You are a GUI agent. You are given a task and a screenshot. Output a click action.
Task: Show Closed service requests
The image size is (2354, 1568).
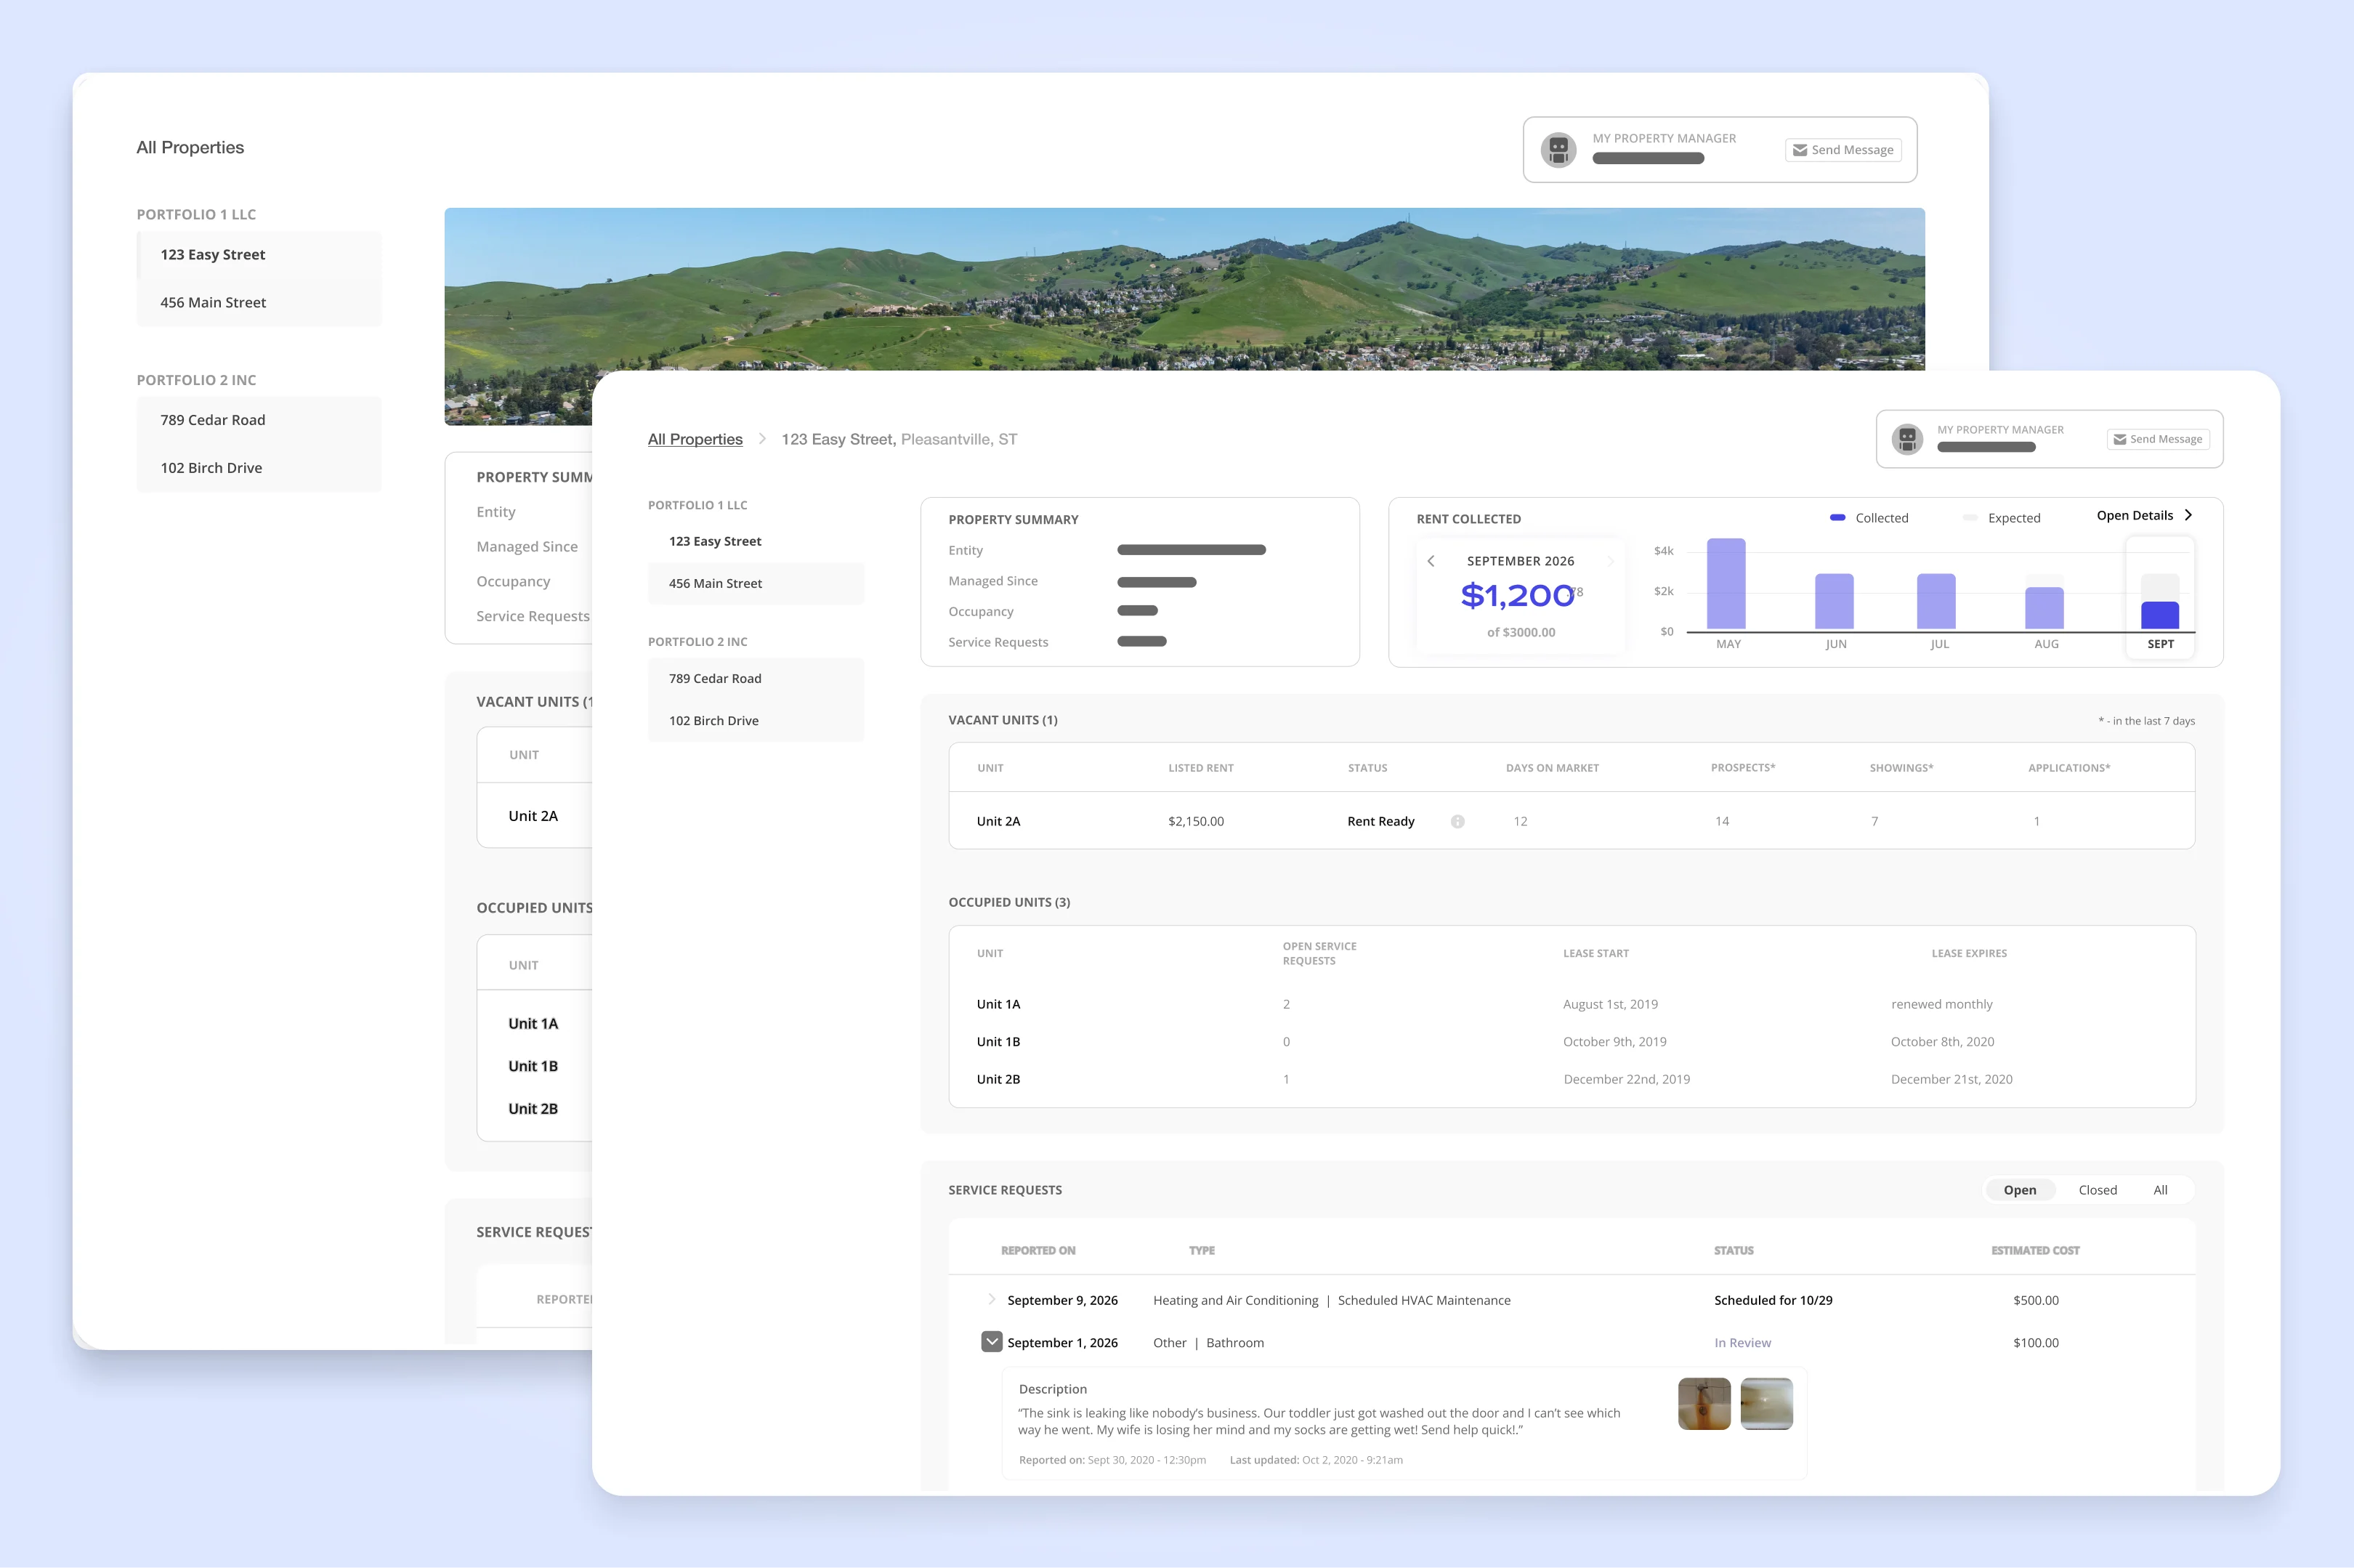pyautogui.click(x=2097, y=1190)
